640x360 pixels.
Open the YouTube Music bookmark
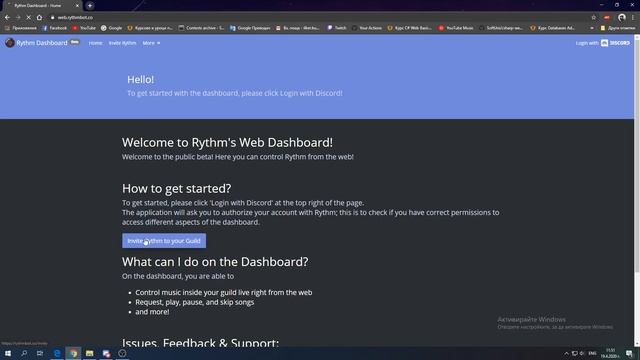tap(456, 28)
